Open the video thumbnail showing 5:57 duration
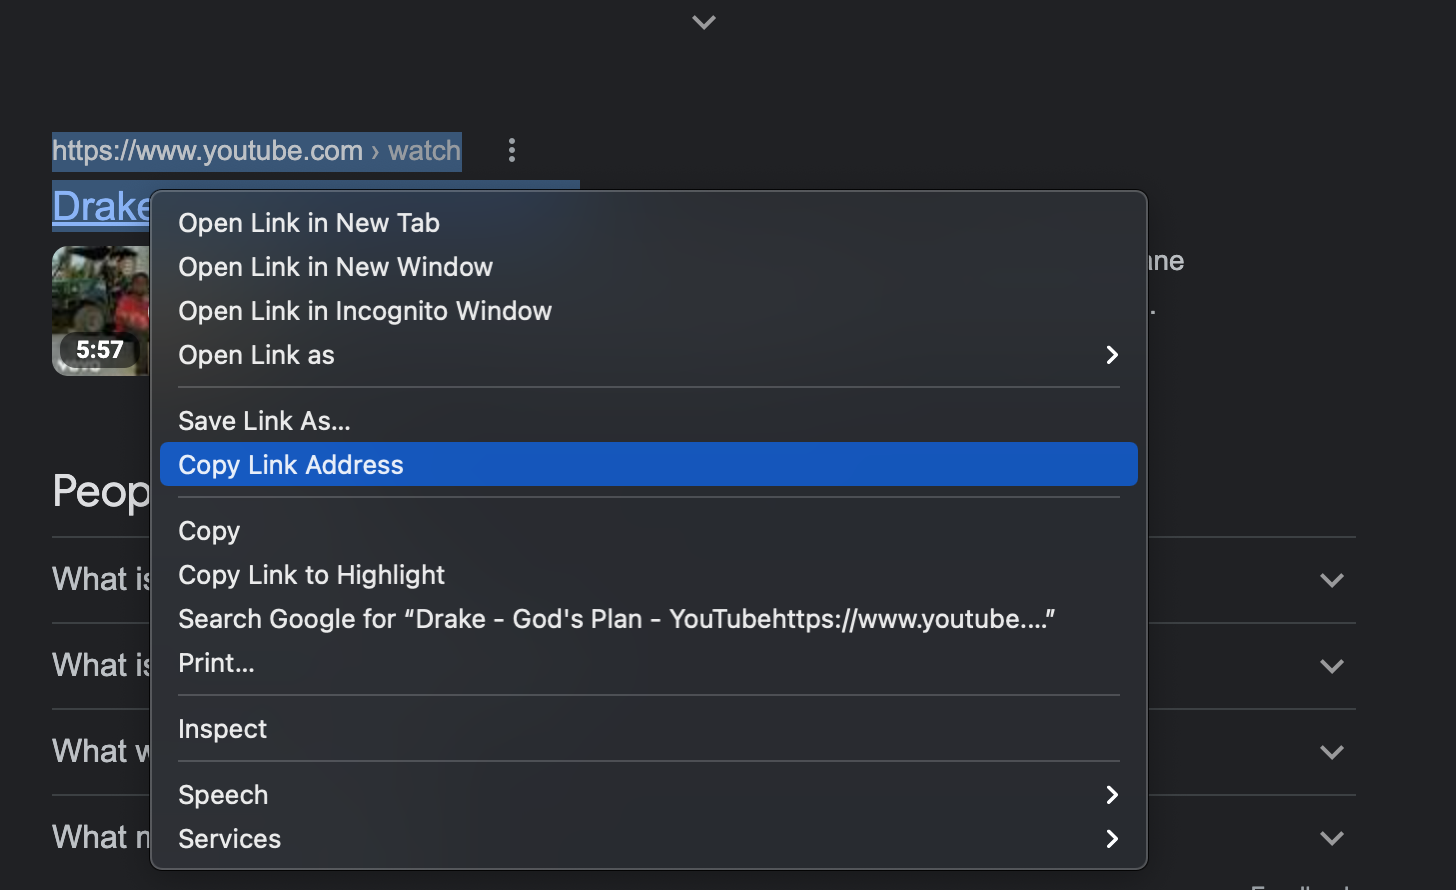Screen dimensions: 1456x890 (100, 311)
